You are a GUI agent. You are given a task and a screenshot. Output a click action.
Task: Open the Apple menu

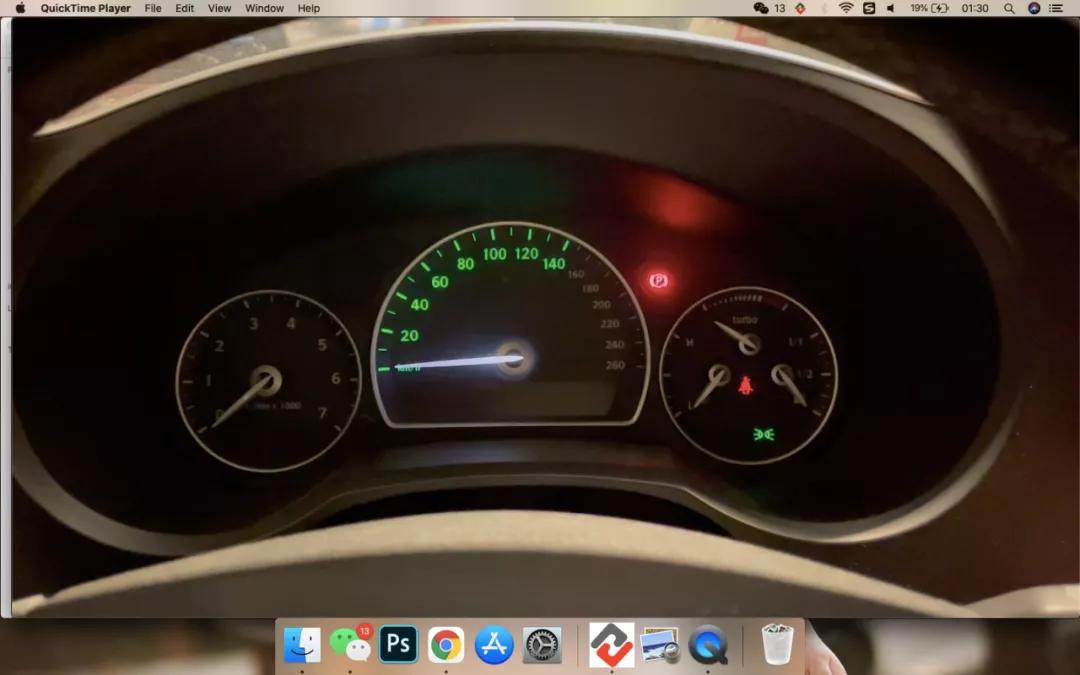point(20,8)
